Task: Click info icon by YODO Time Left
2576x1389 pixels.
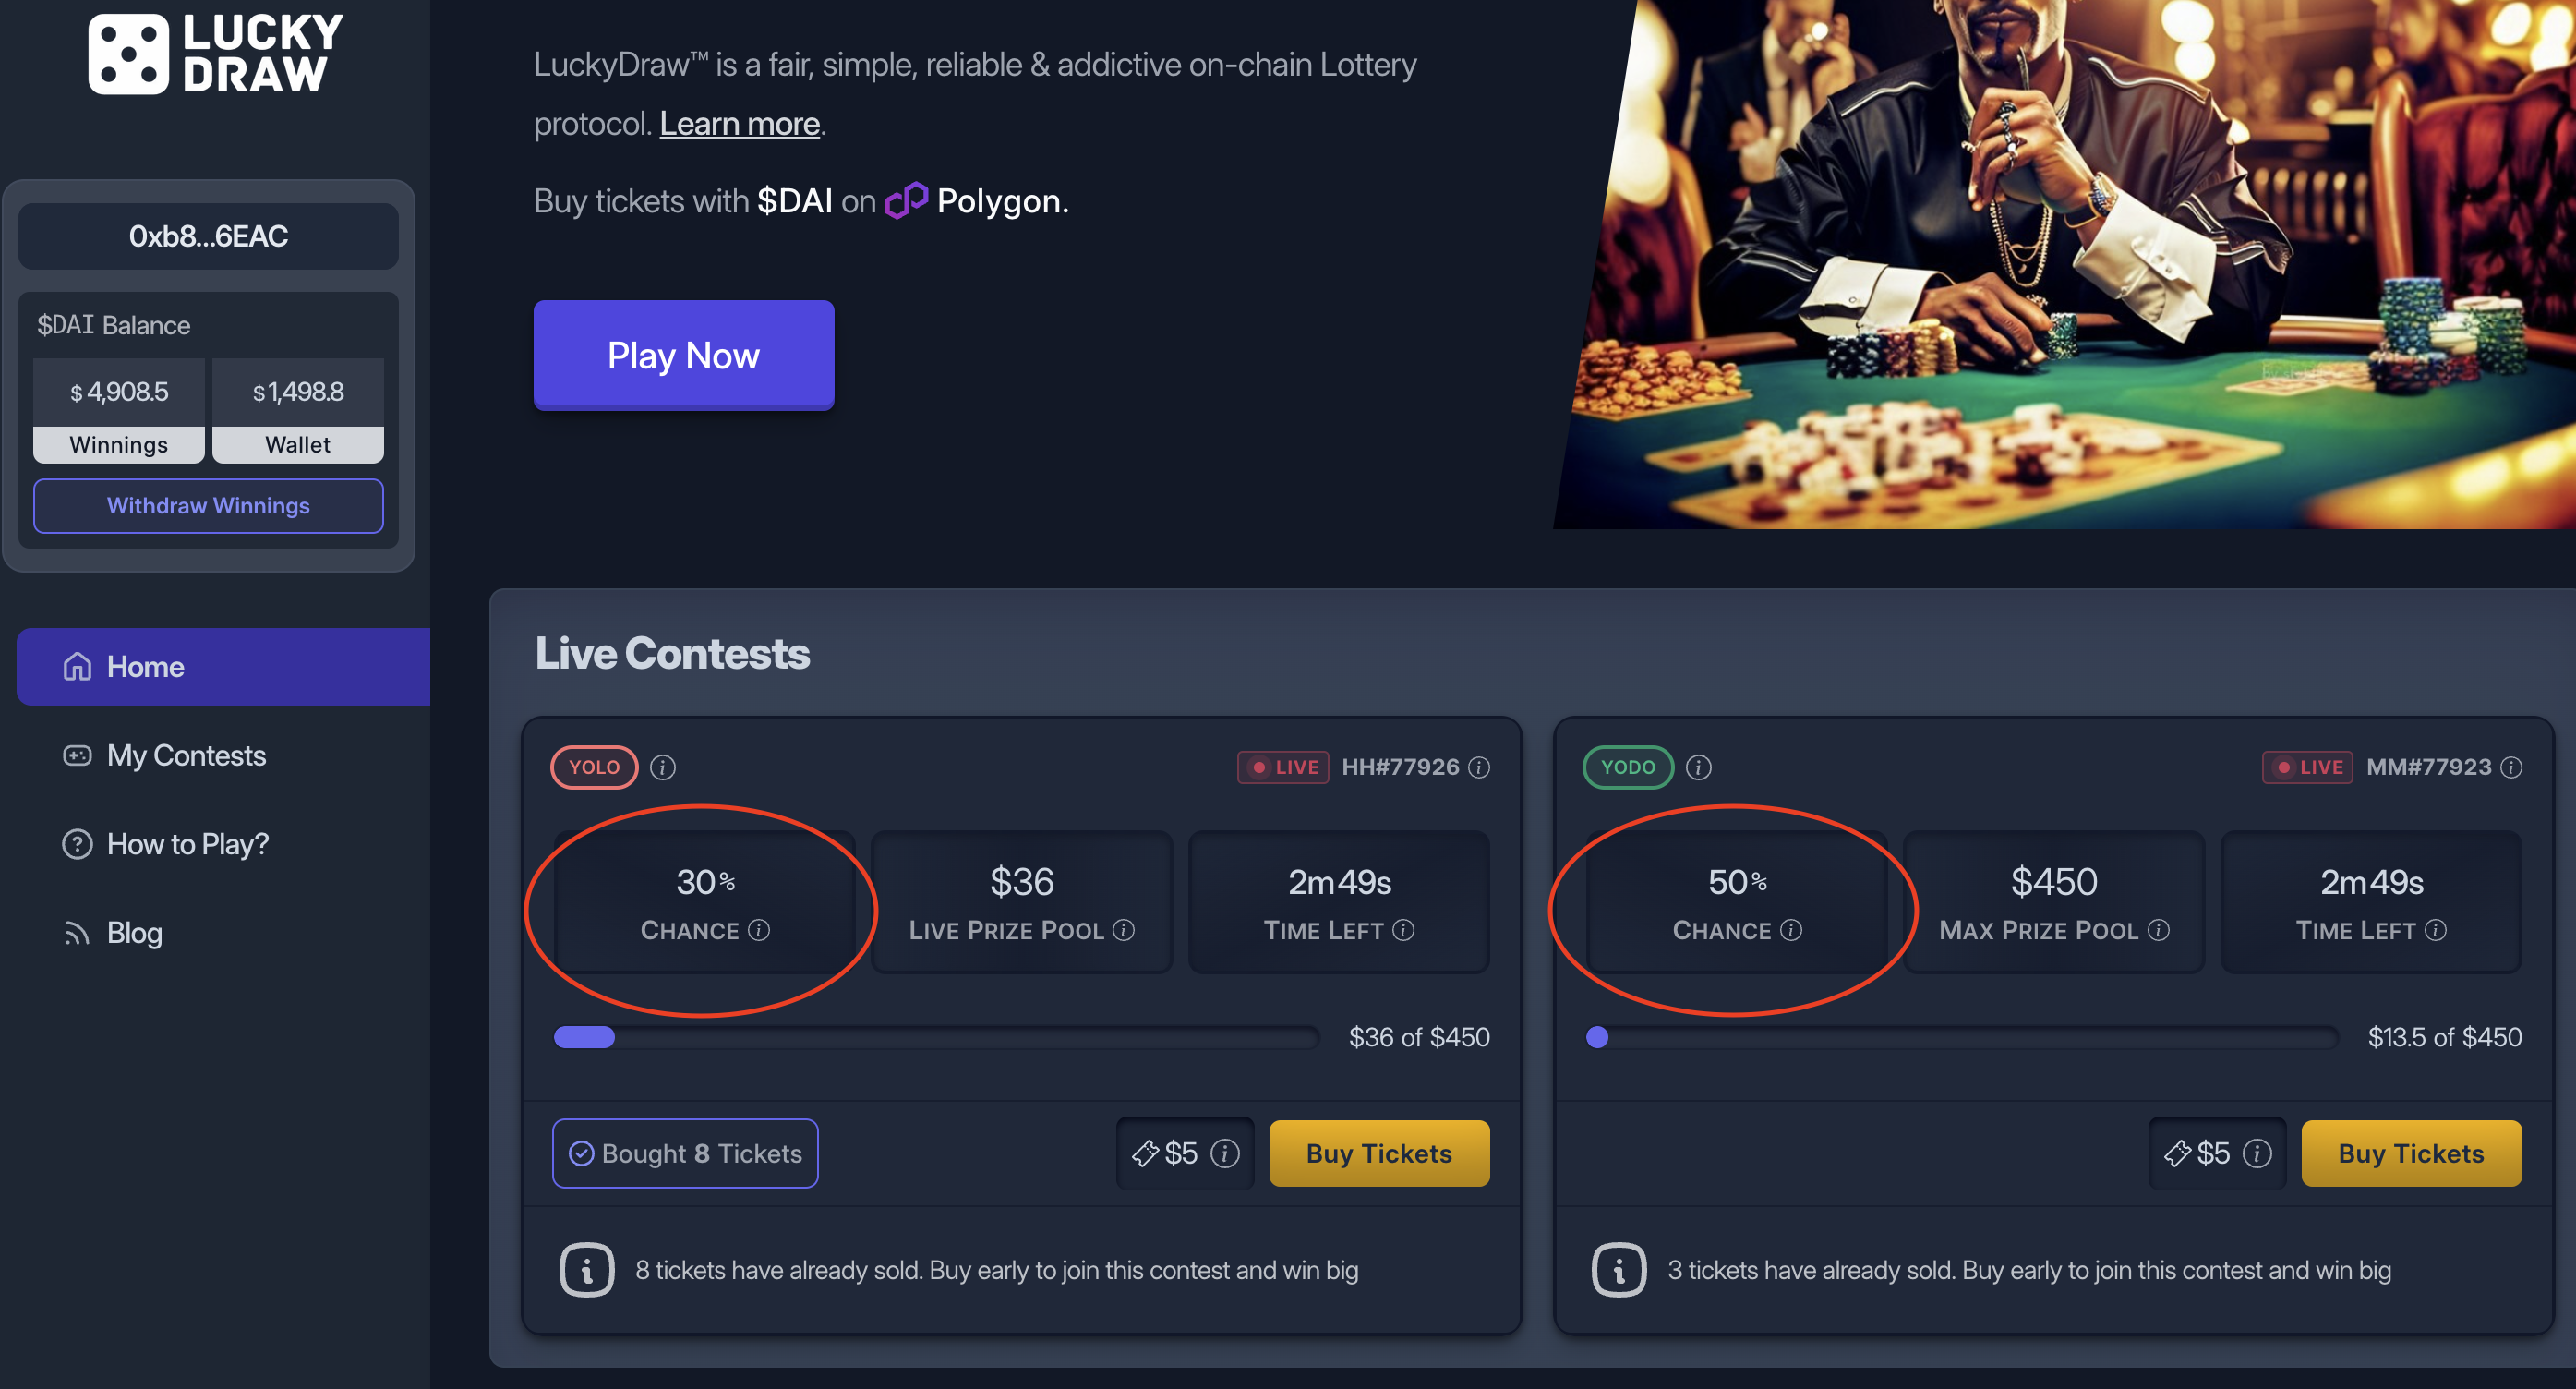Action: [2436, 930]
